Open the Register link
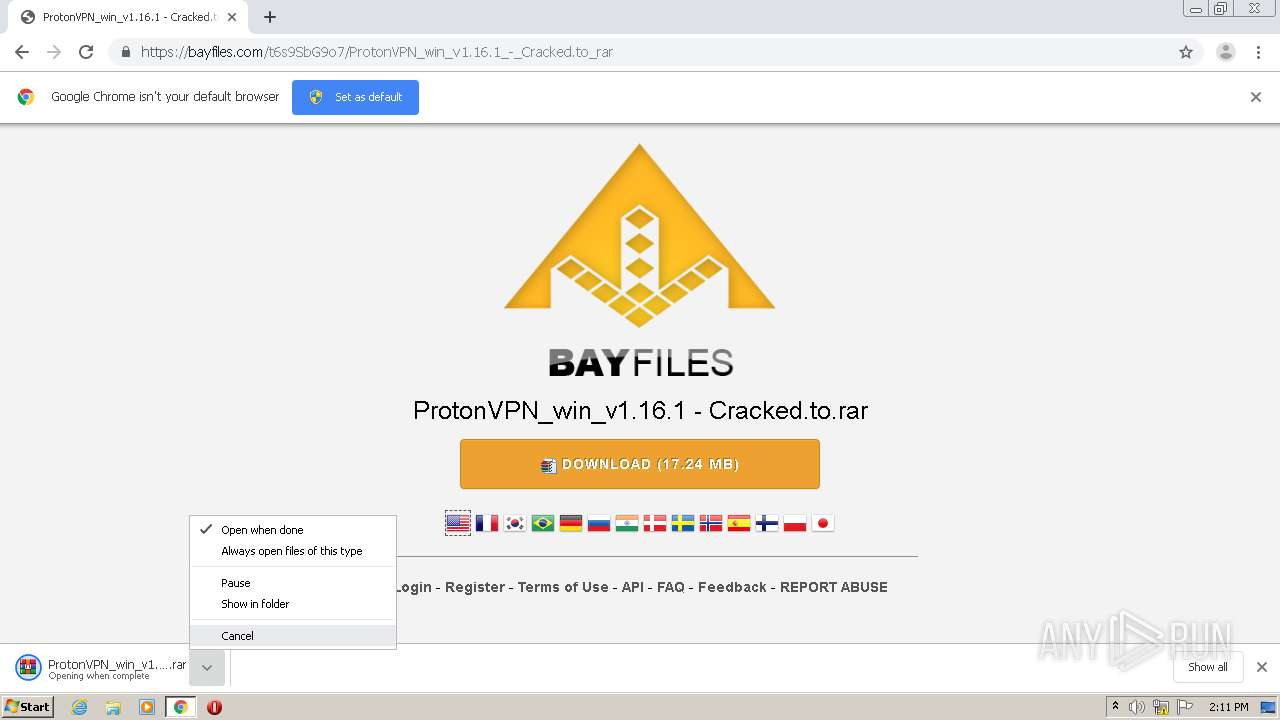The image size is (1280, 720). click(x=475, y=587)
